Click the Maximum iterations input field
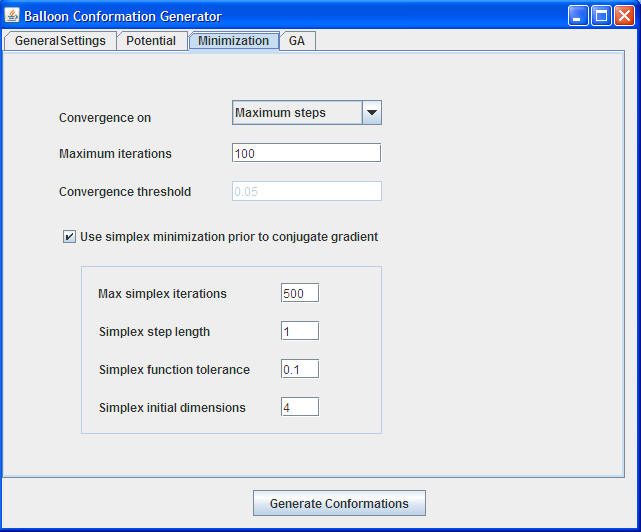641x532 pixels. tap(306, 153)
